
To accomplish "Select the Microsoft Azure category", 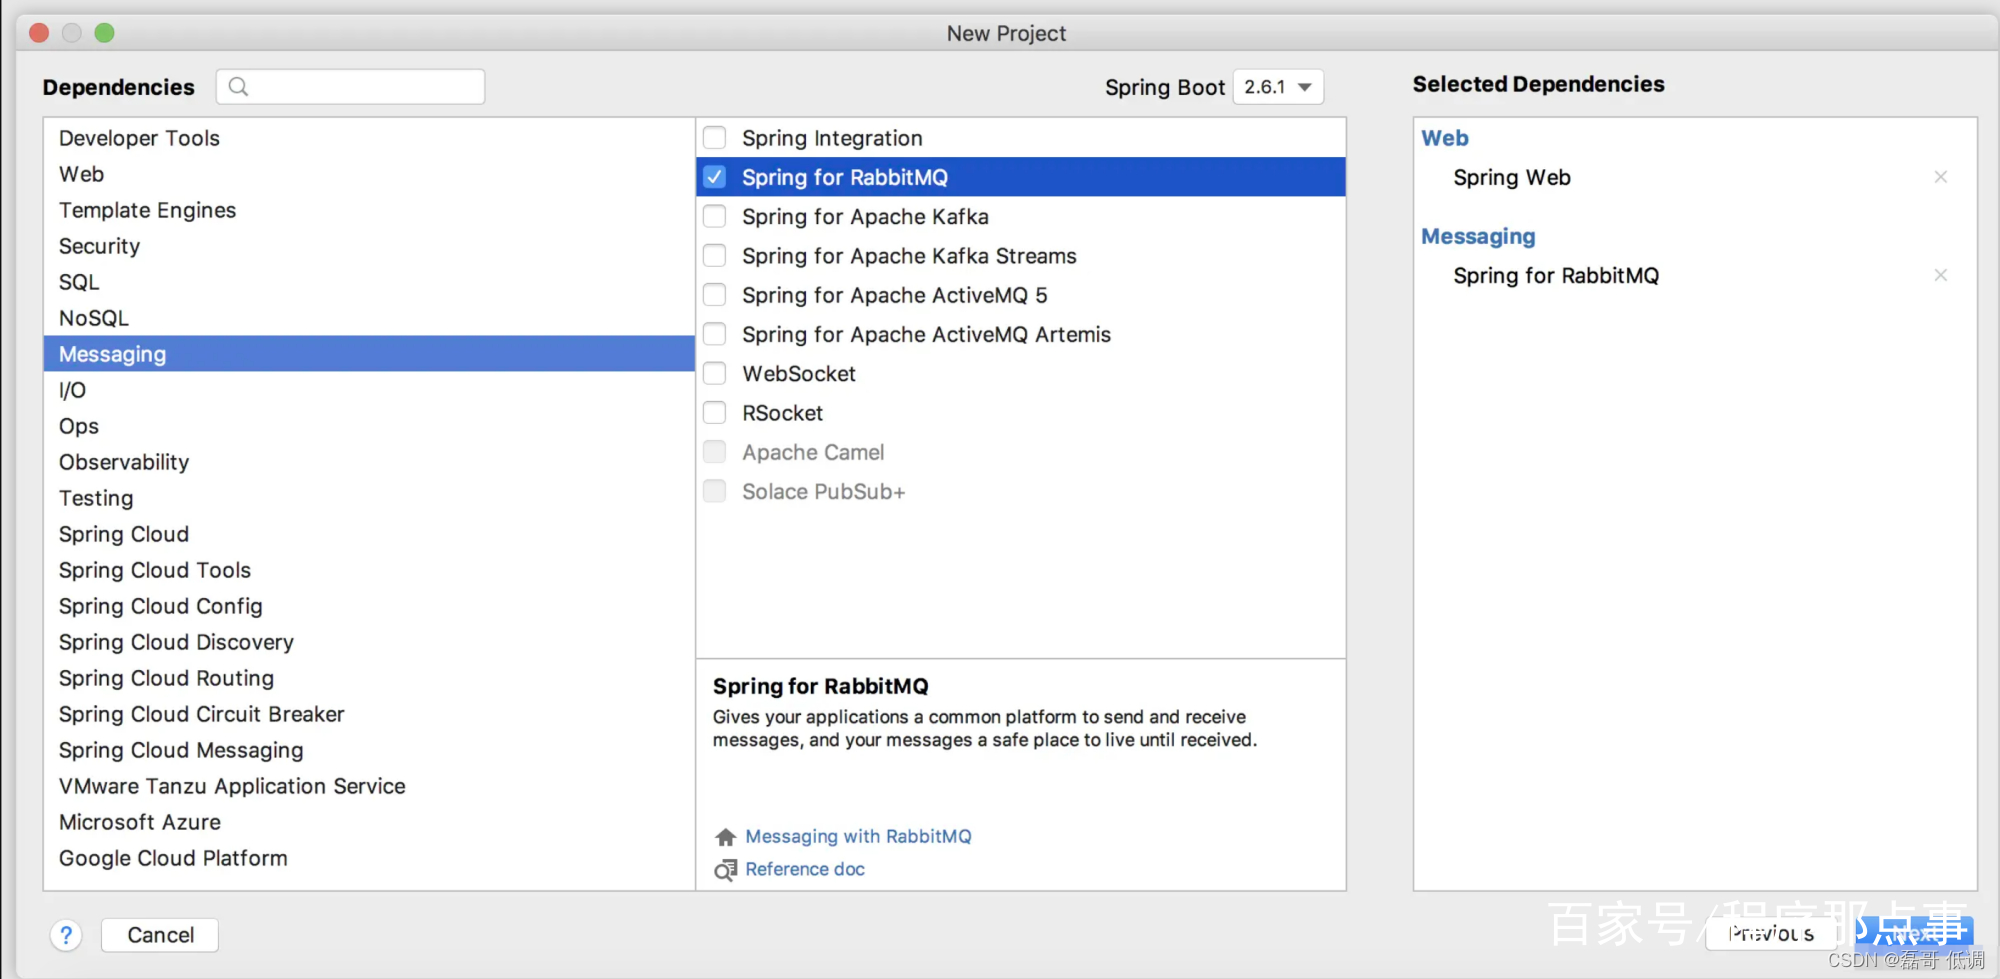I will click(369, 822).
